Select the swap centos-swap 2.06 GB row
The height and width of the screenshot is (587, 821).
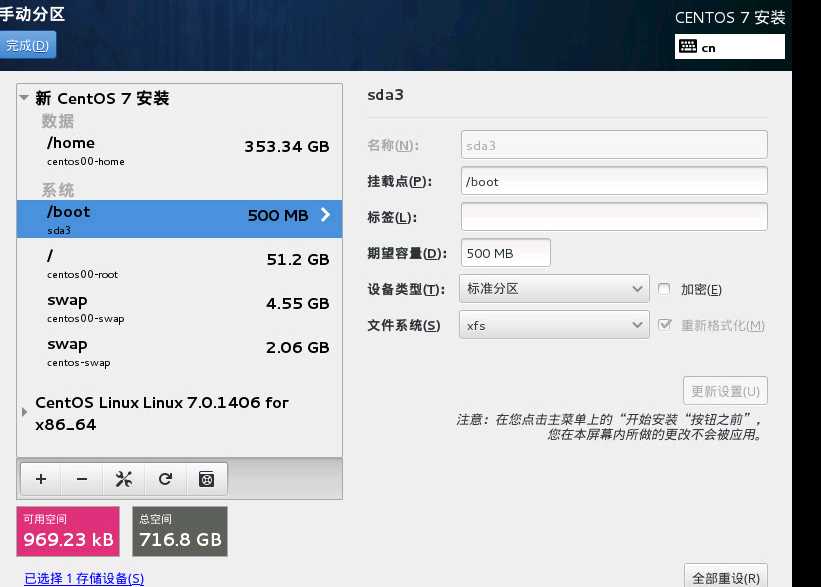(x=180, y=352)
